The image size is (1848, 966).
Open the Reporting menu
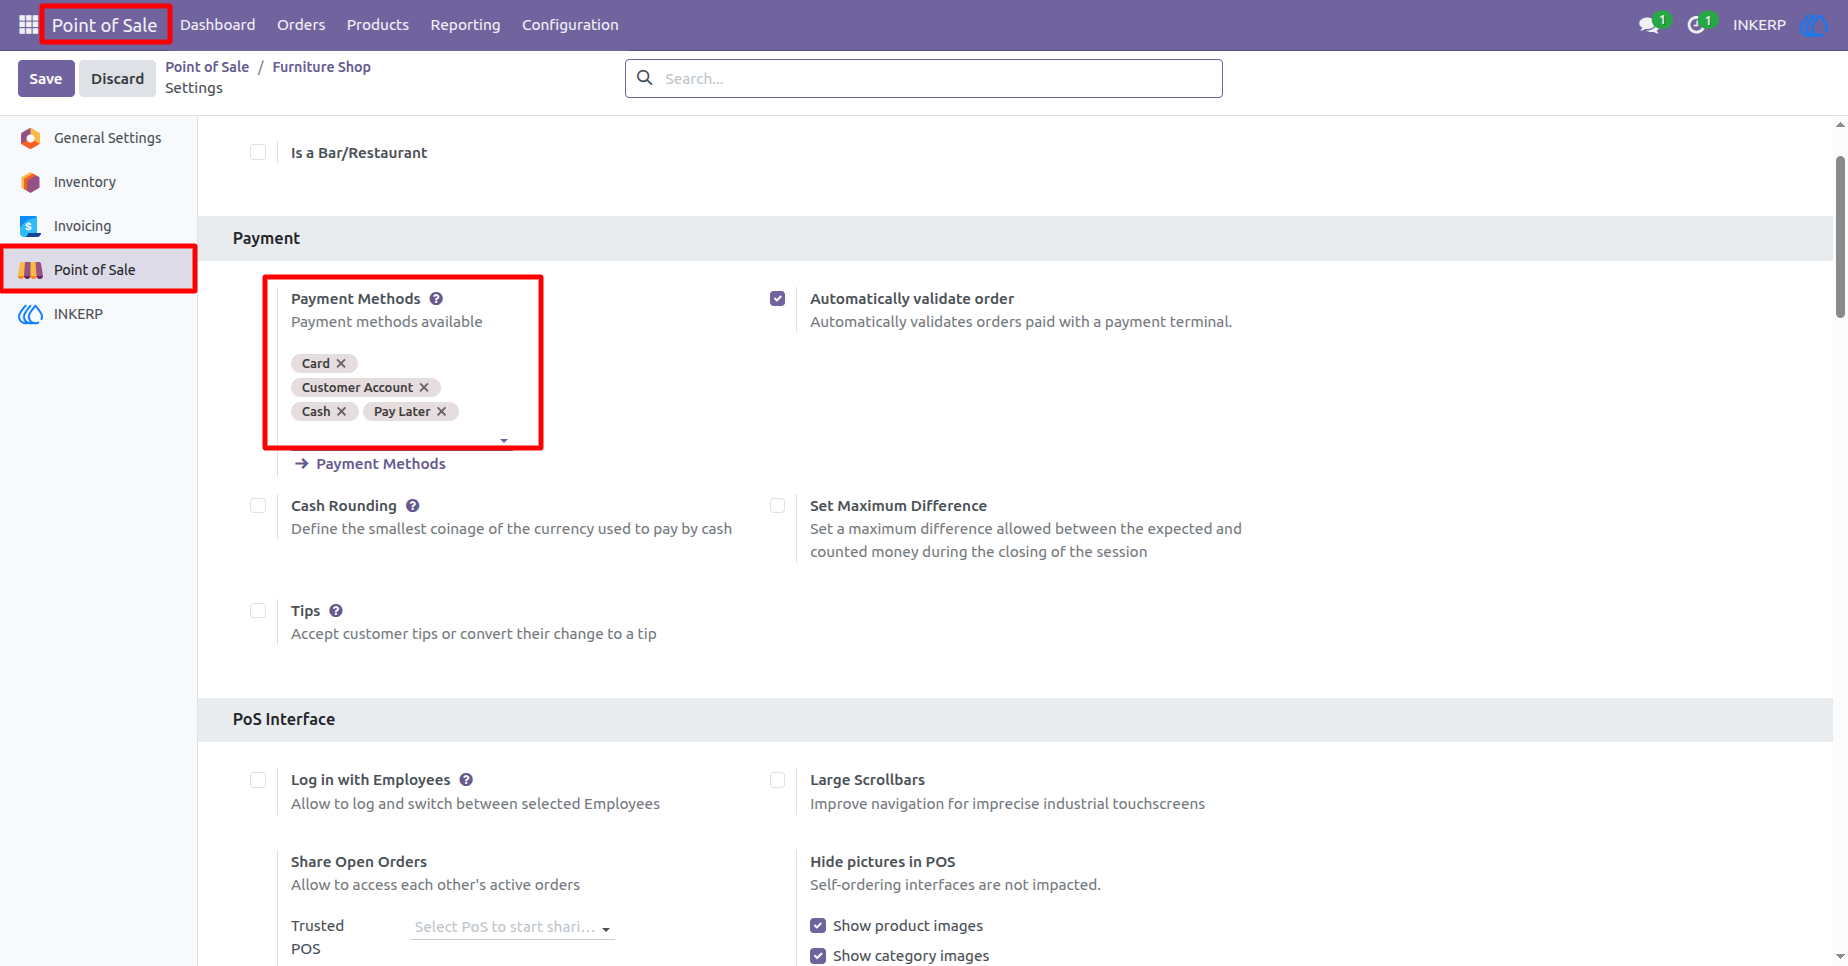[465, 25]
